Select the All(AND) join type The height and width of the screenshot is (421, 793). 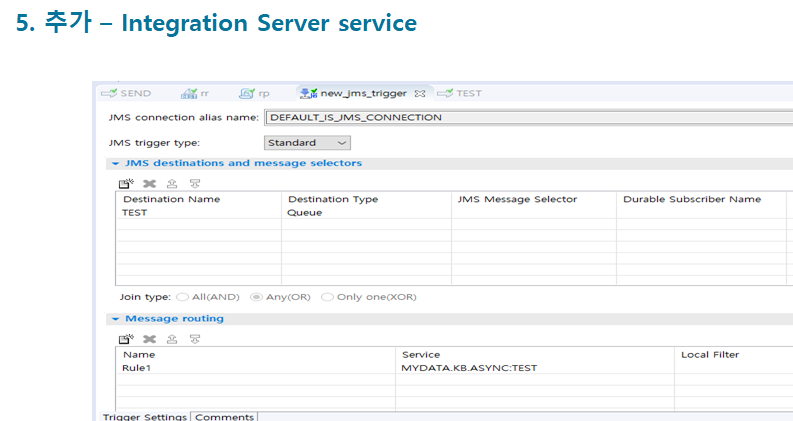pyautogui.click(x=182, y=297)
